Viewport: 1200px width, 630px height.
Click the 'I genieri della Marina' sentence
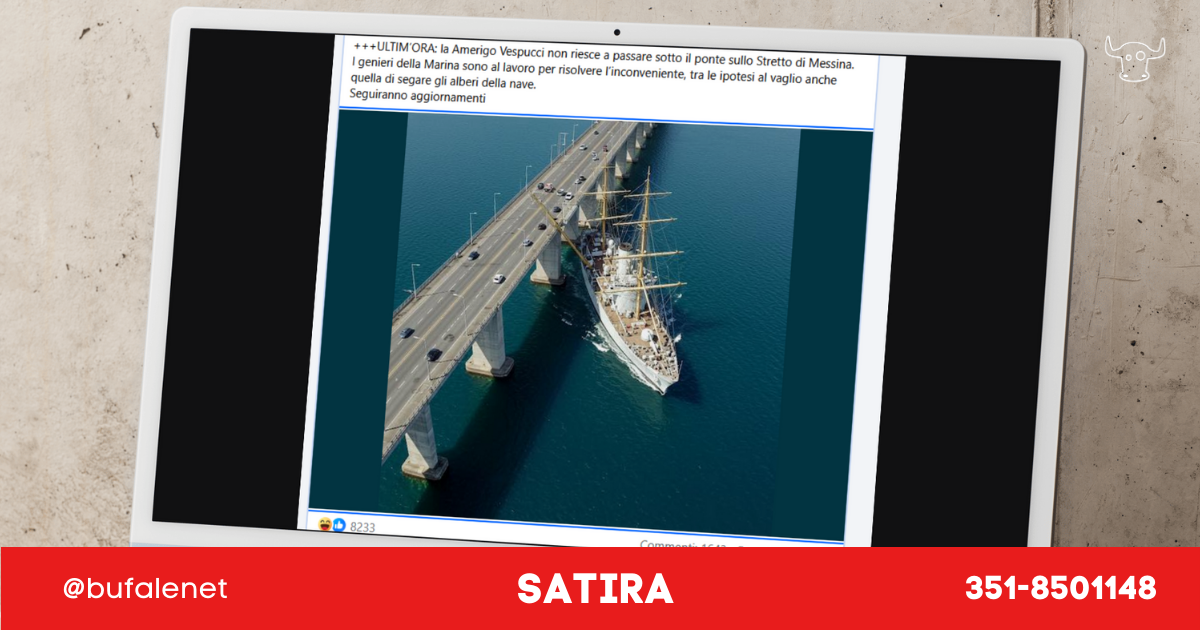[600, 64]
